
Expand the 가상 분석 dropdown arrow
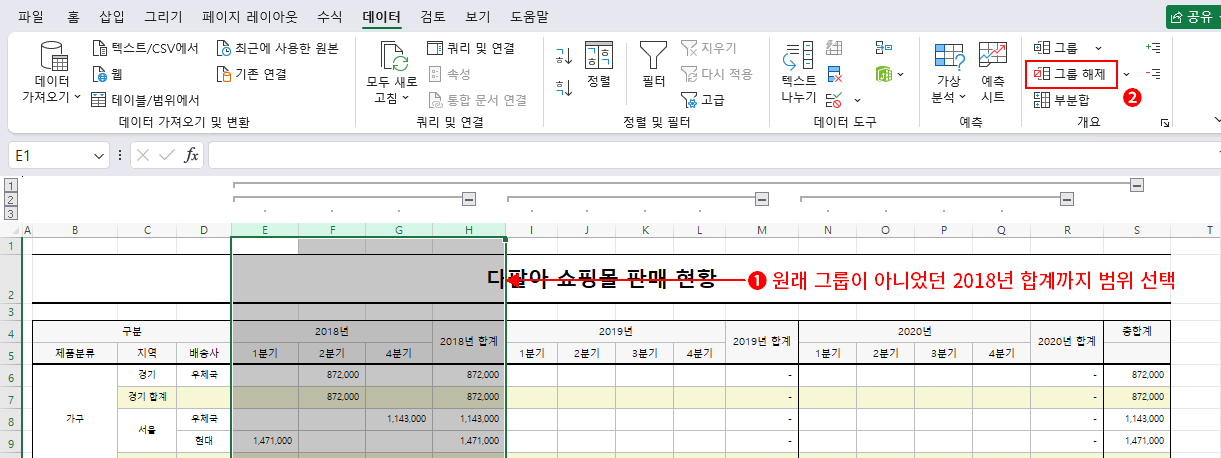pyautogui.click(x=962, y=98)
